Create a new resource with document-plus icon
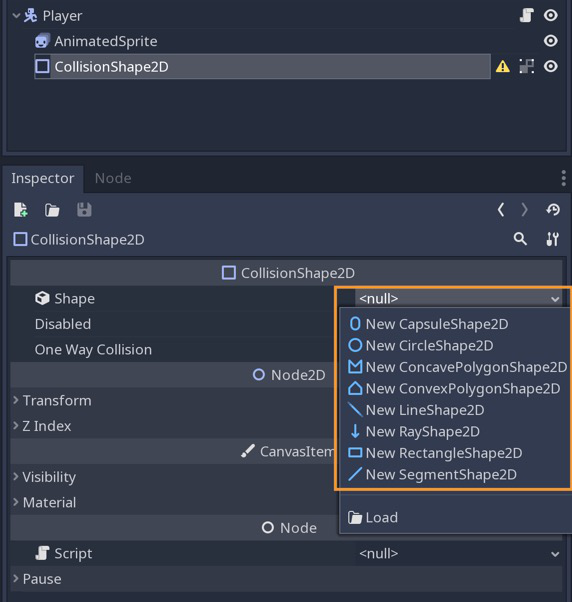 [20, 210]
